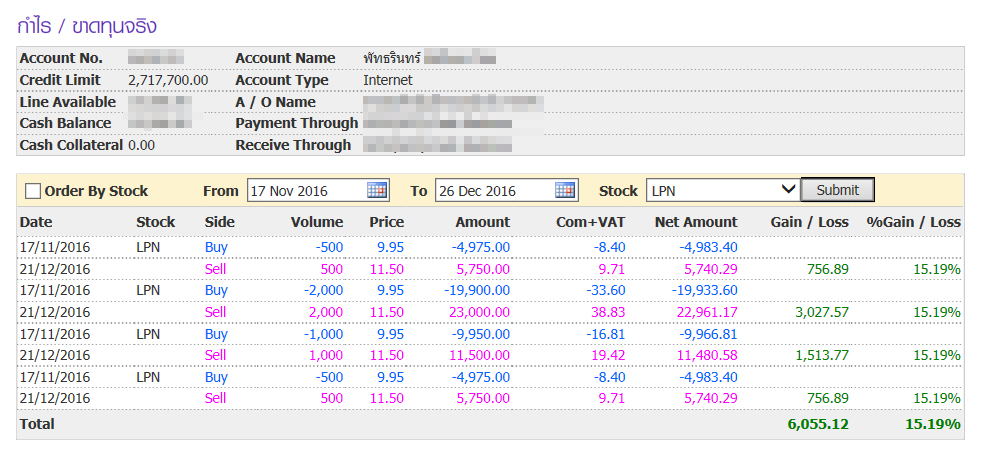Image resolution: width=986 pixels, height=466 pixels.
Task: Click the Stock column header in table
Action: pos(155,222)
